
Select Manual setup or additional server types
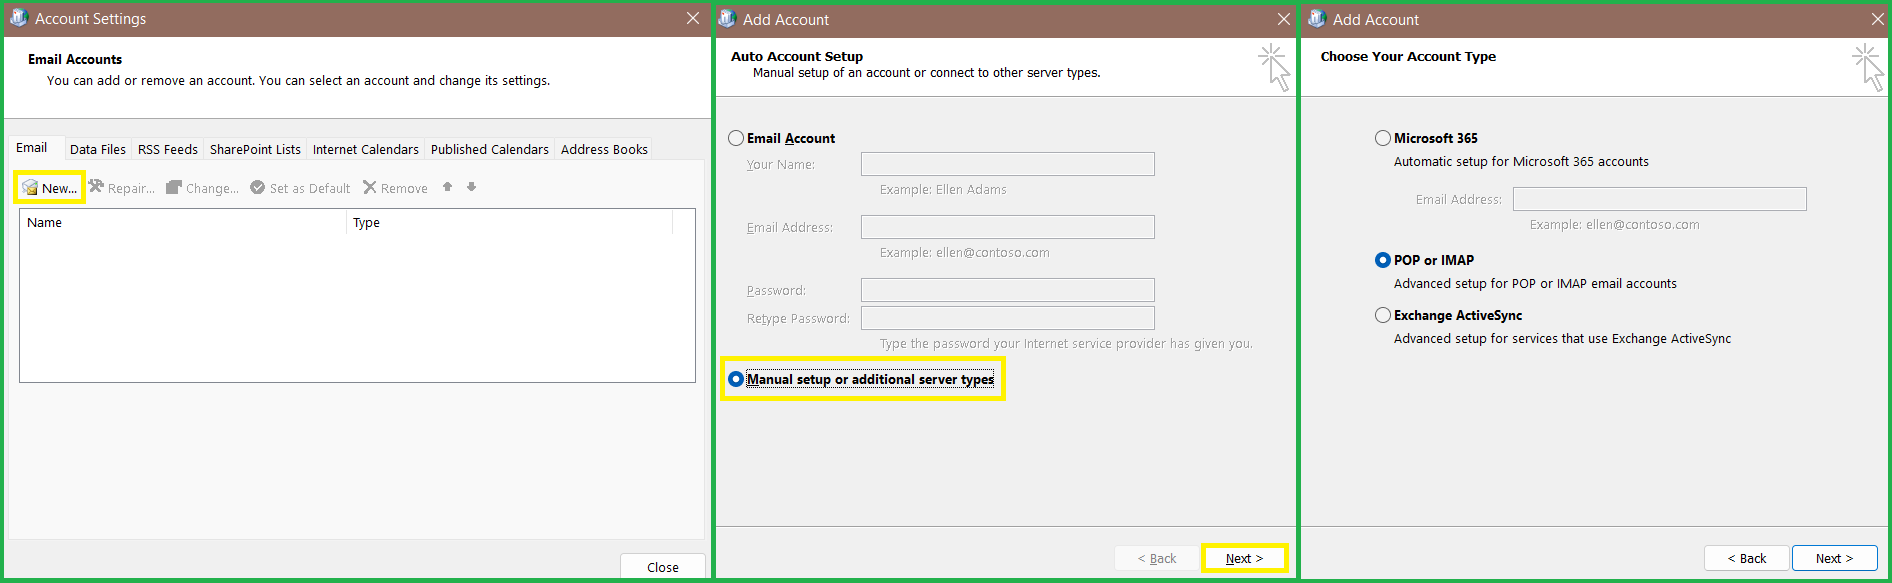click(x=736, y=379)
